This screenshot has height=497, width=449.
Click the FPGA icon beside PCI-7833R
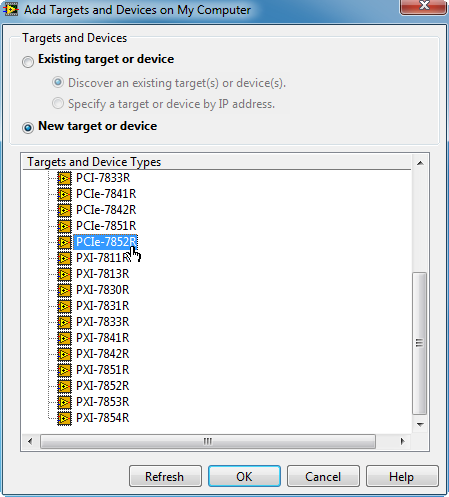tap(64, 178)
